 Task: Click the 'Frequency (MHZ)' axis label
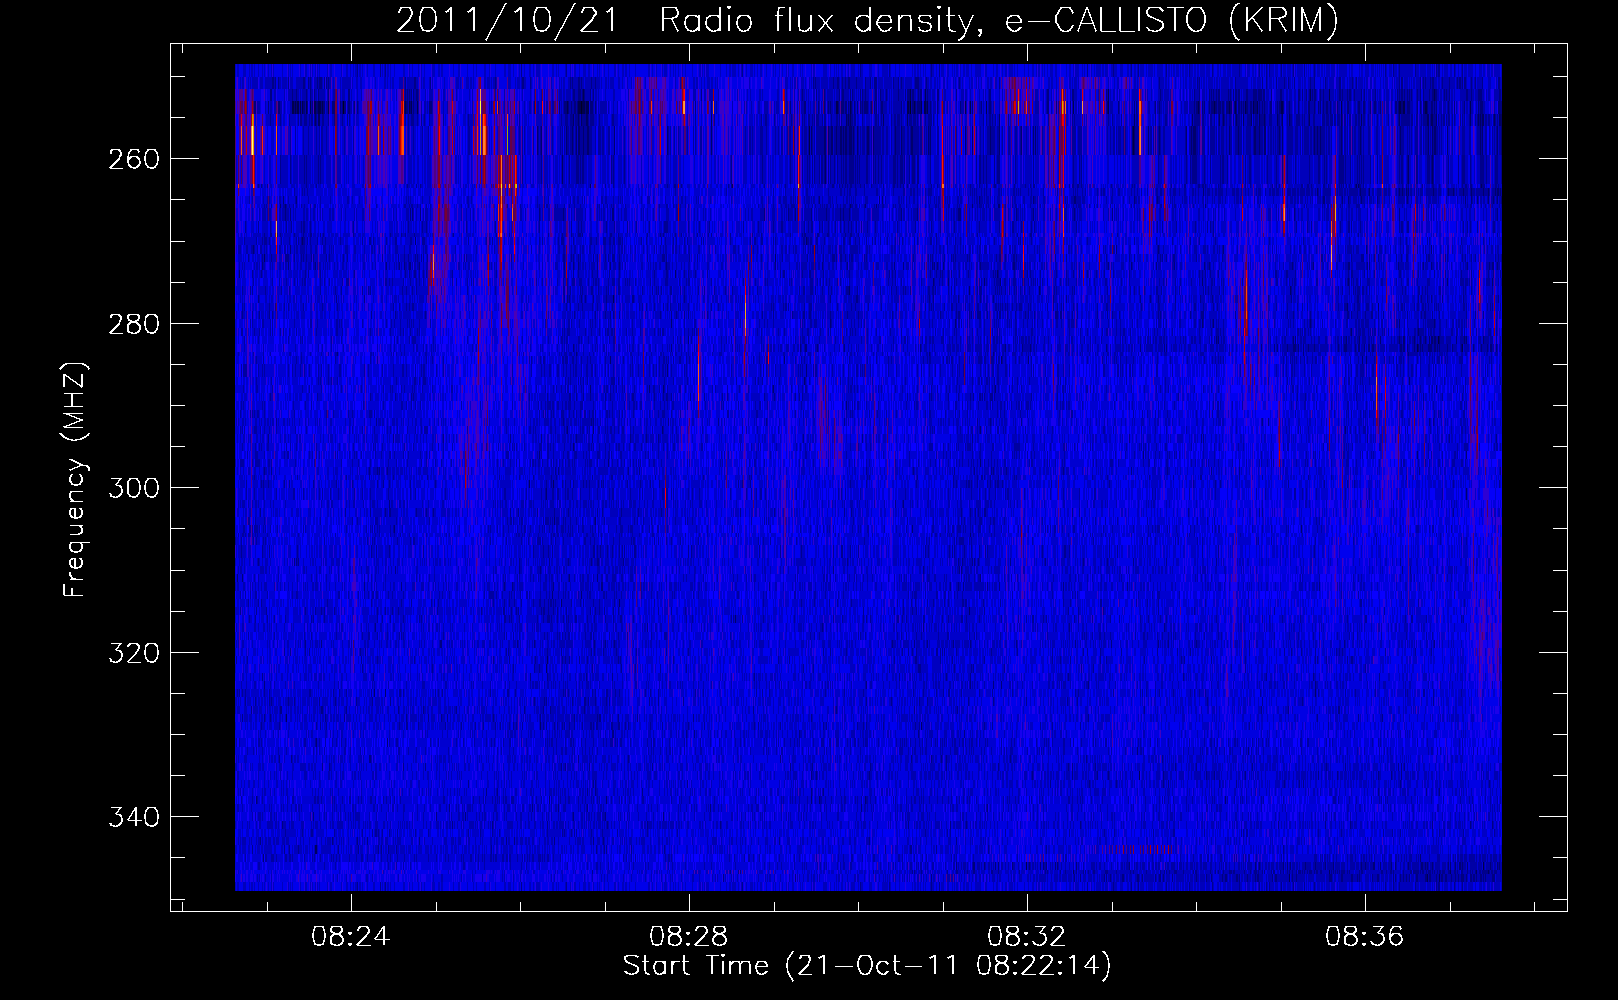coord(75,479)
